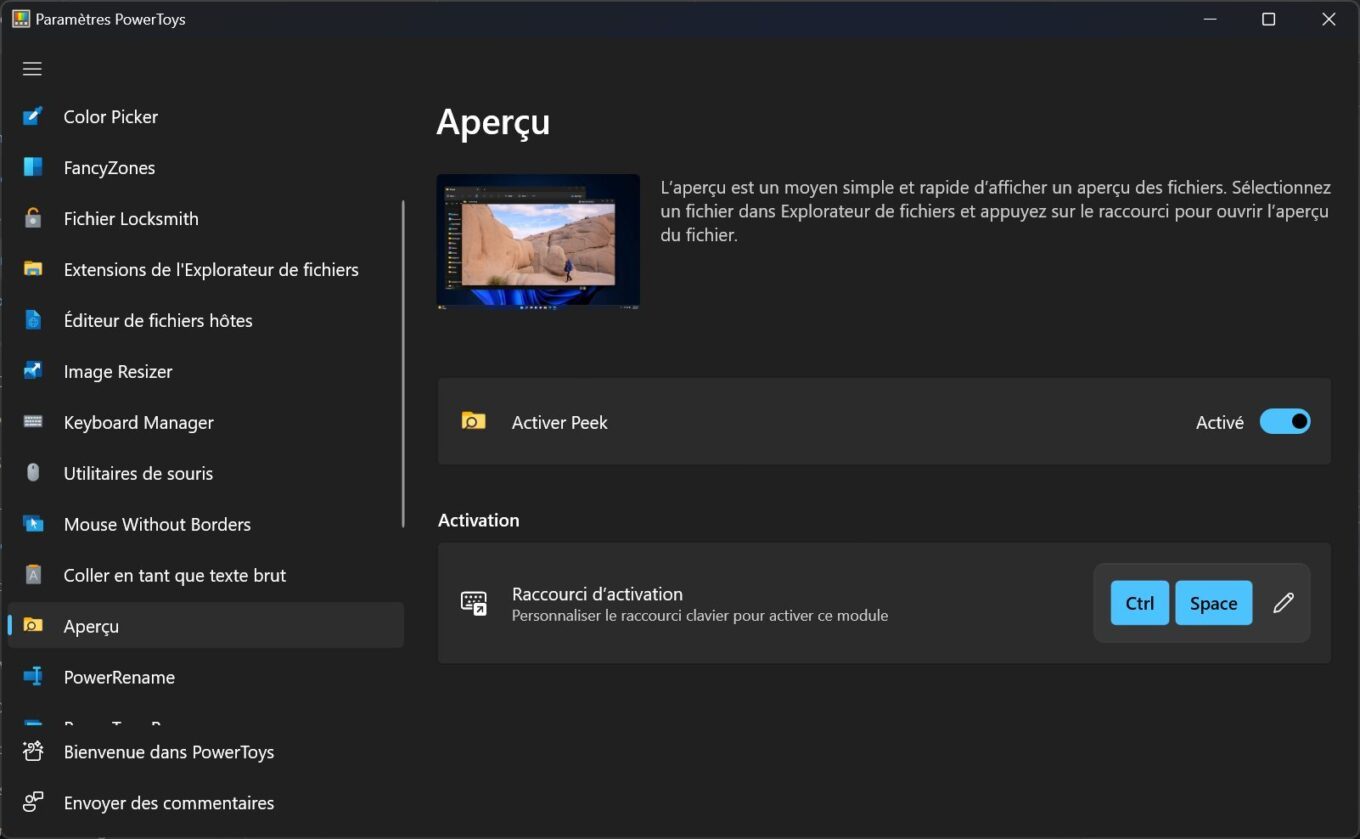Image resolution: width=1360 pixels, height=839 pixels.
Task: Click the Coller en tant que texte brut icon
Action: point(33,576)
